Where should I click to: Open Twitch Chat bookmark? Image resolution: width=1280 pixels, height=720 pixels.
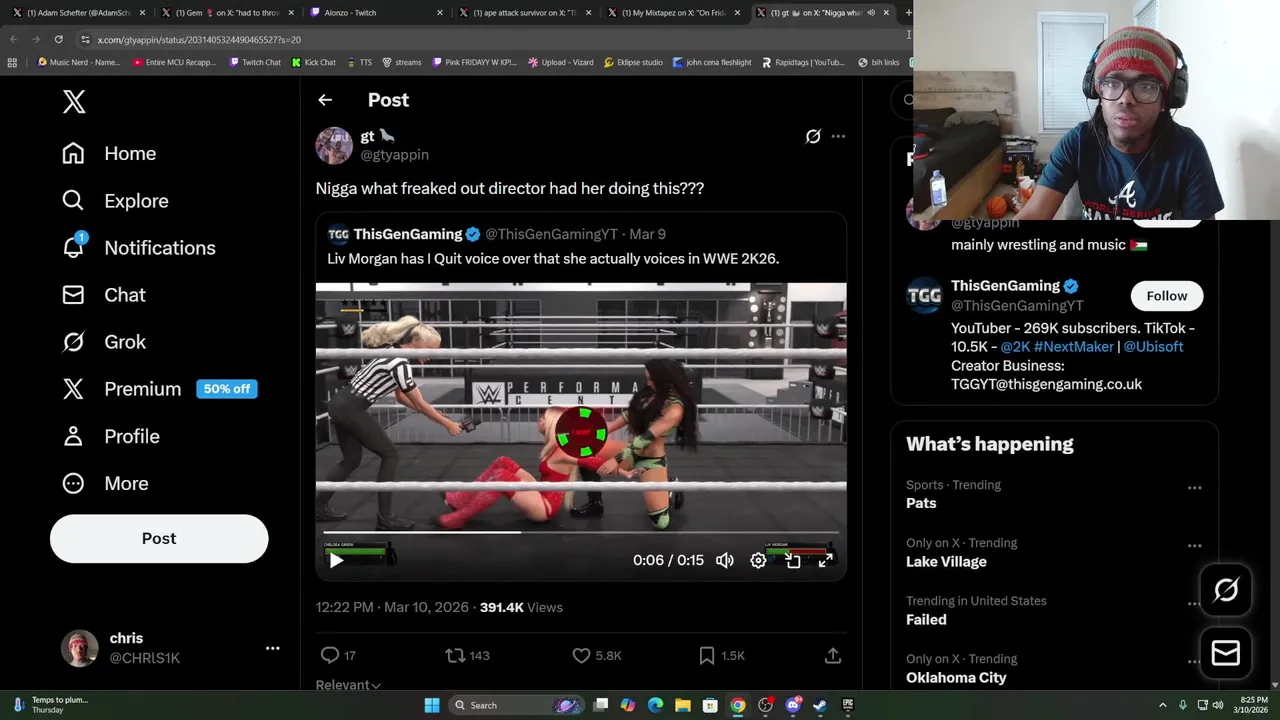click(x=255, y=62)
